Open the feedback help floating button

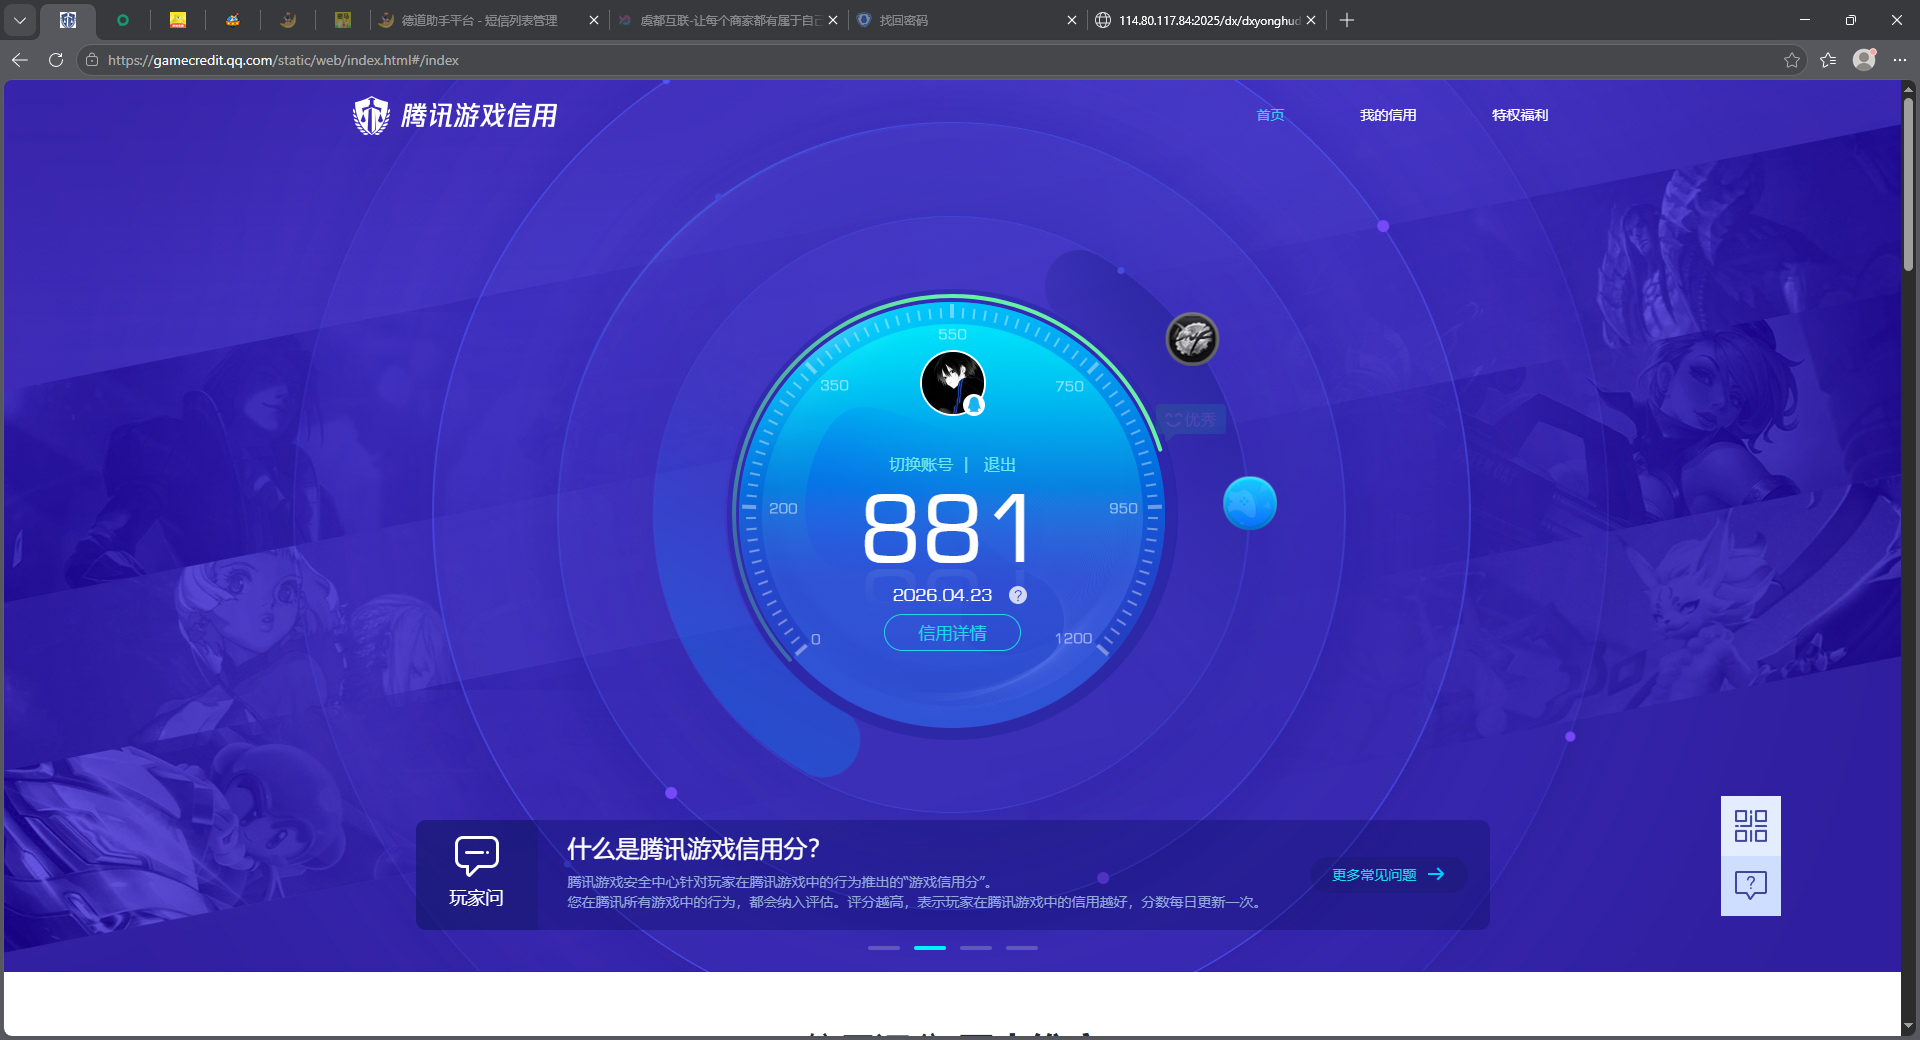[1751, 886]
